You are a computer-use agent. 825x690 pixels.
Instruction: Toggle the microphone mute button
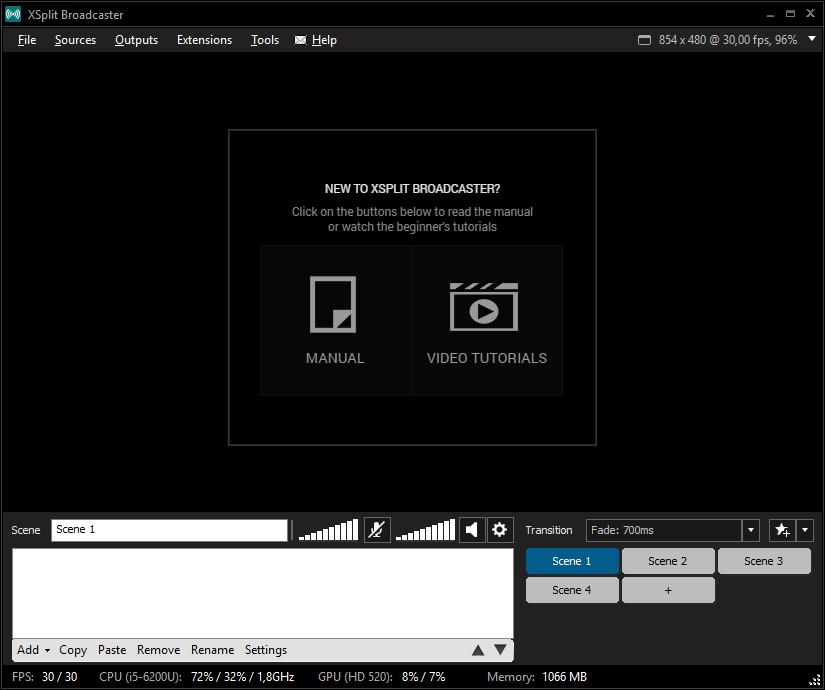click(x=377, y=530)
